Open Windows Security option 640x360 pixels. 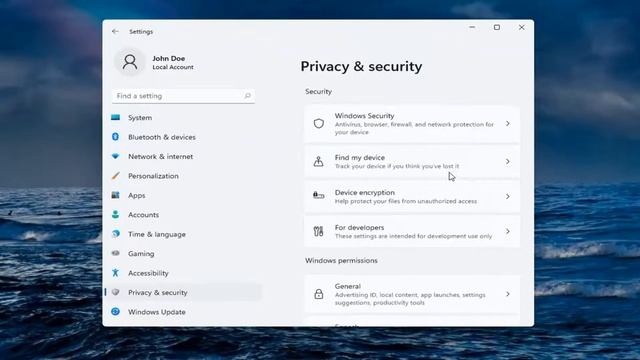(412, 124)
